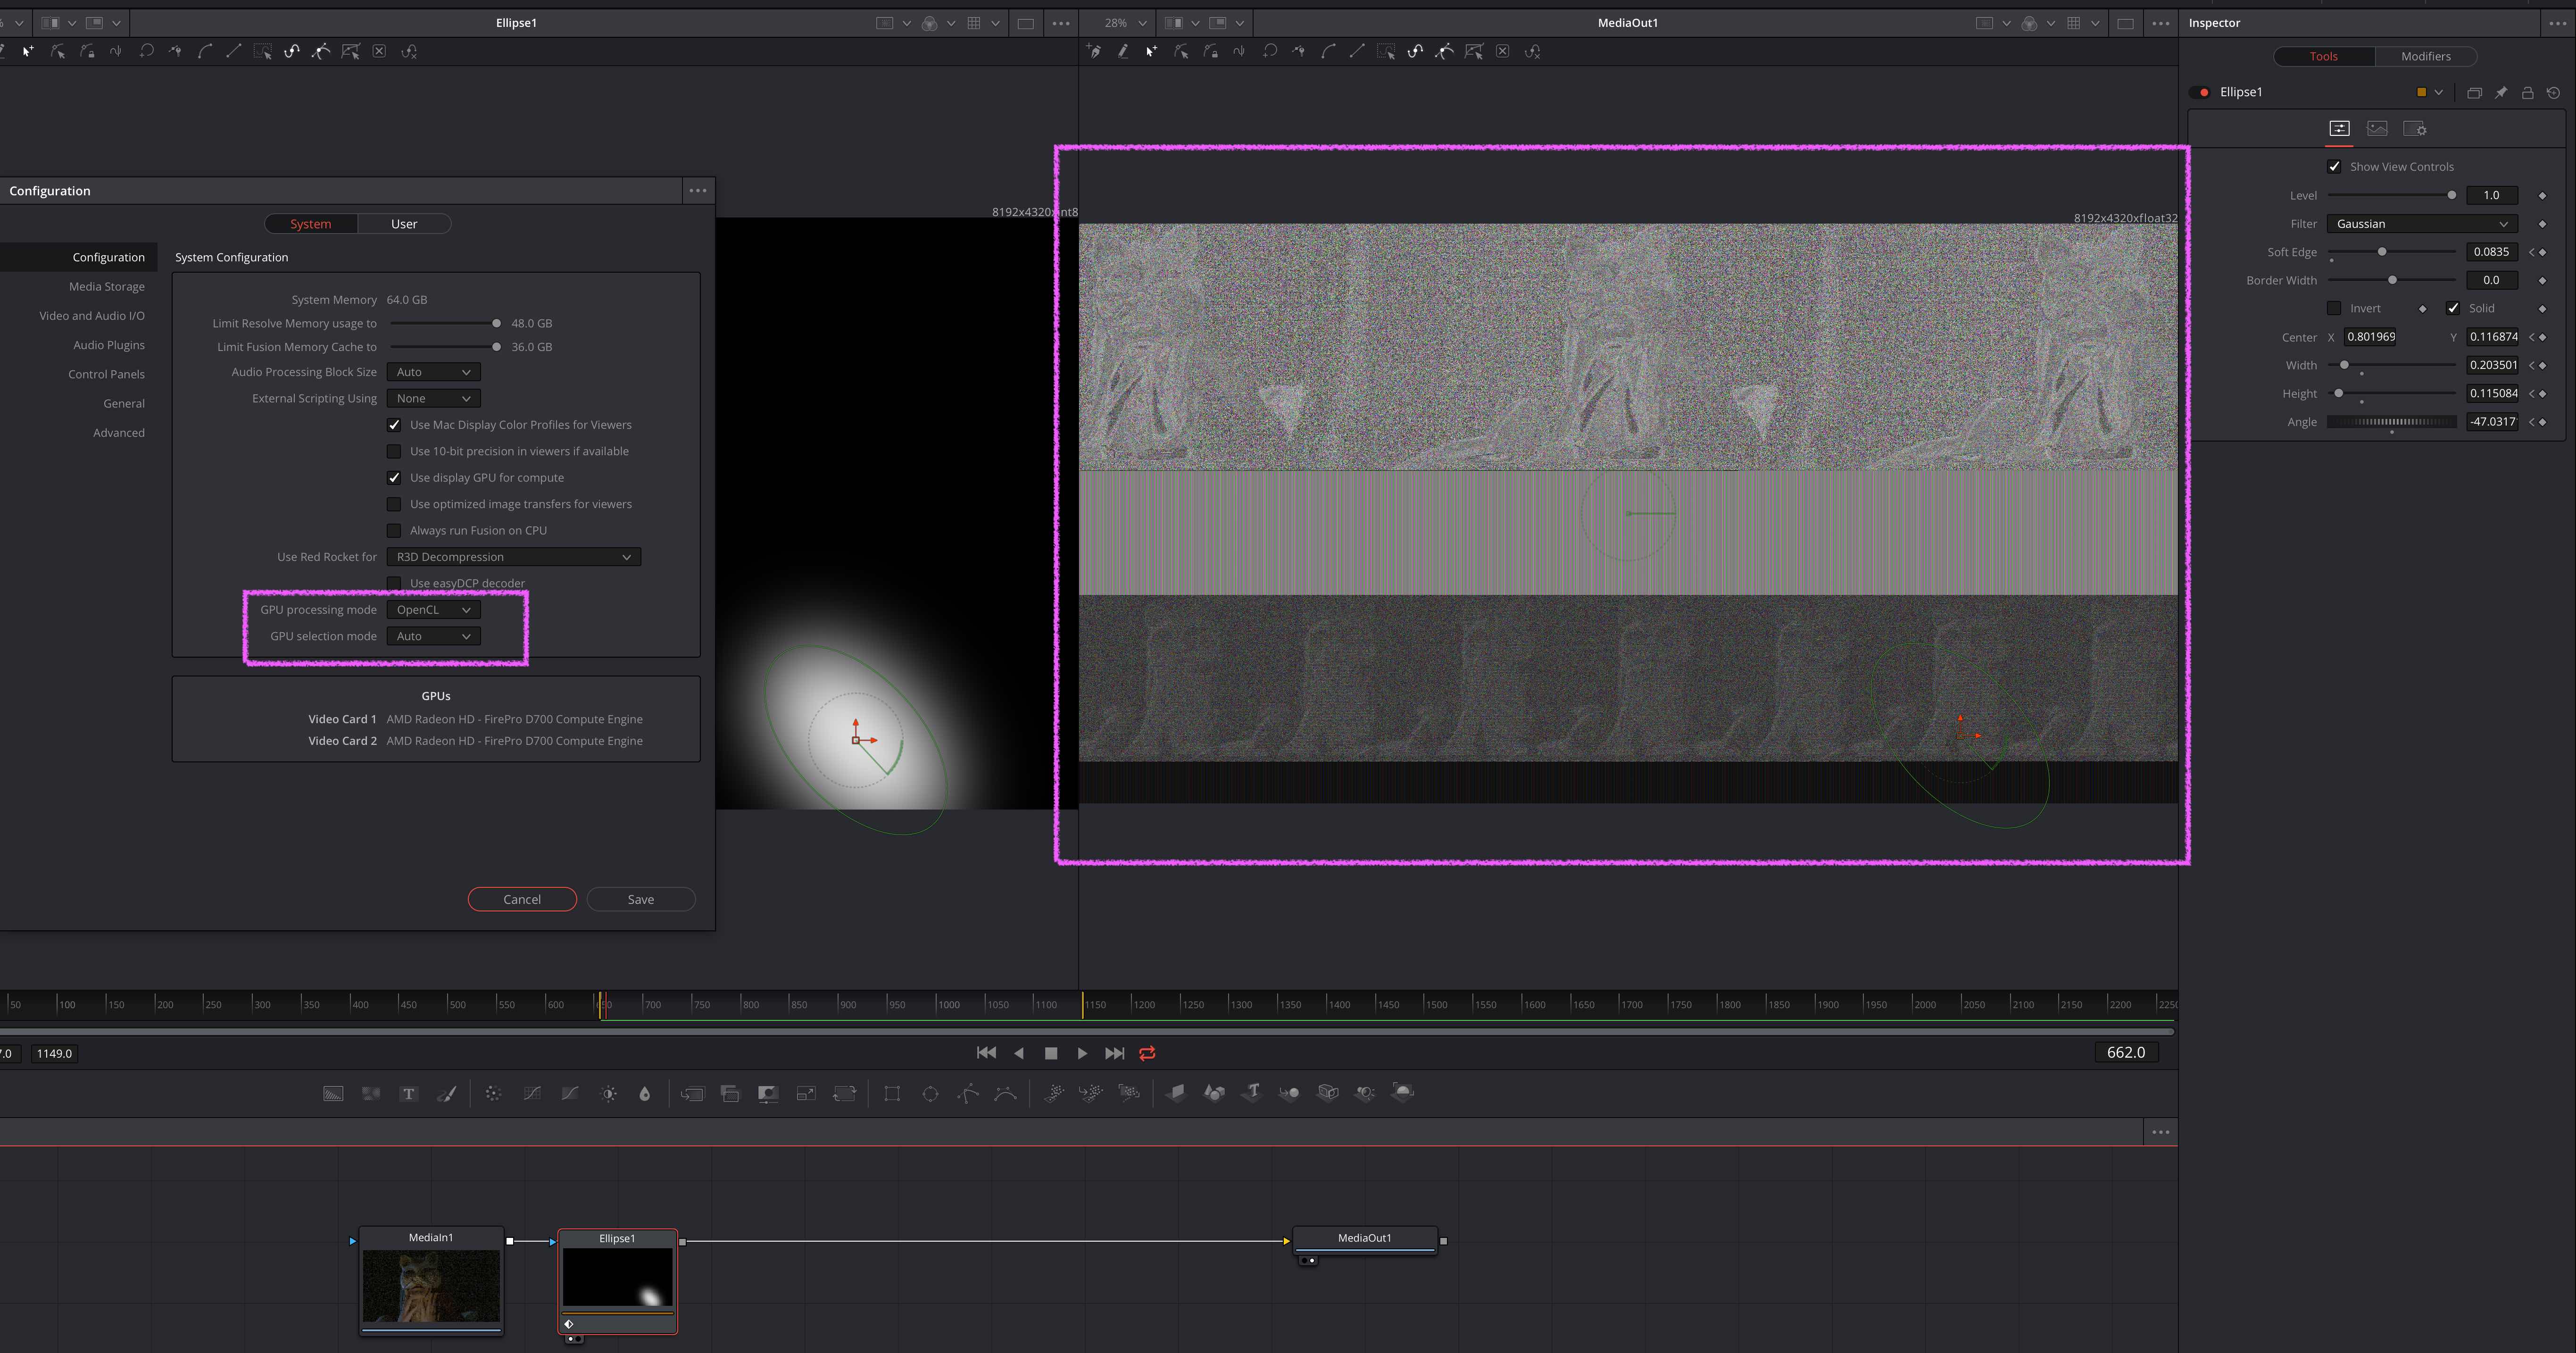Screen dimensions: 2576x1353
Task: Open External Scripting Using dropdown
Action: (433, 398)
